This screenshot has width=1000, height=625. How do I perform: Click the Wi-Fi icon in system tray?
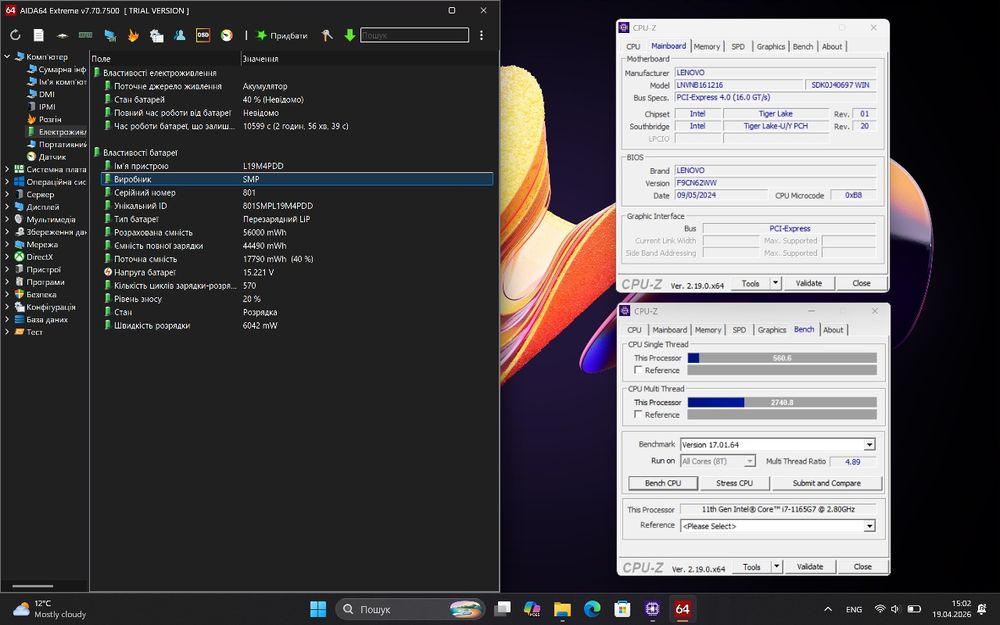pyautogui.click(x=880, y=609)
